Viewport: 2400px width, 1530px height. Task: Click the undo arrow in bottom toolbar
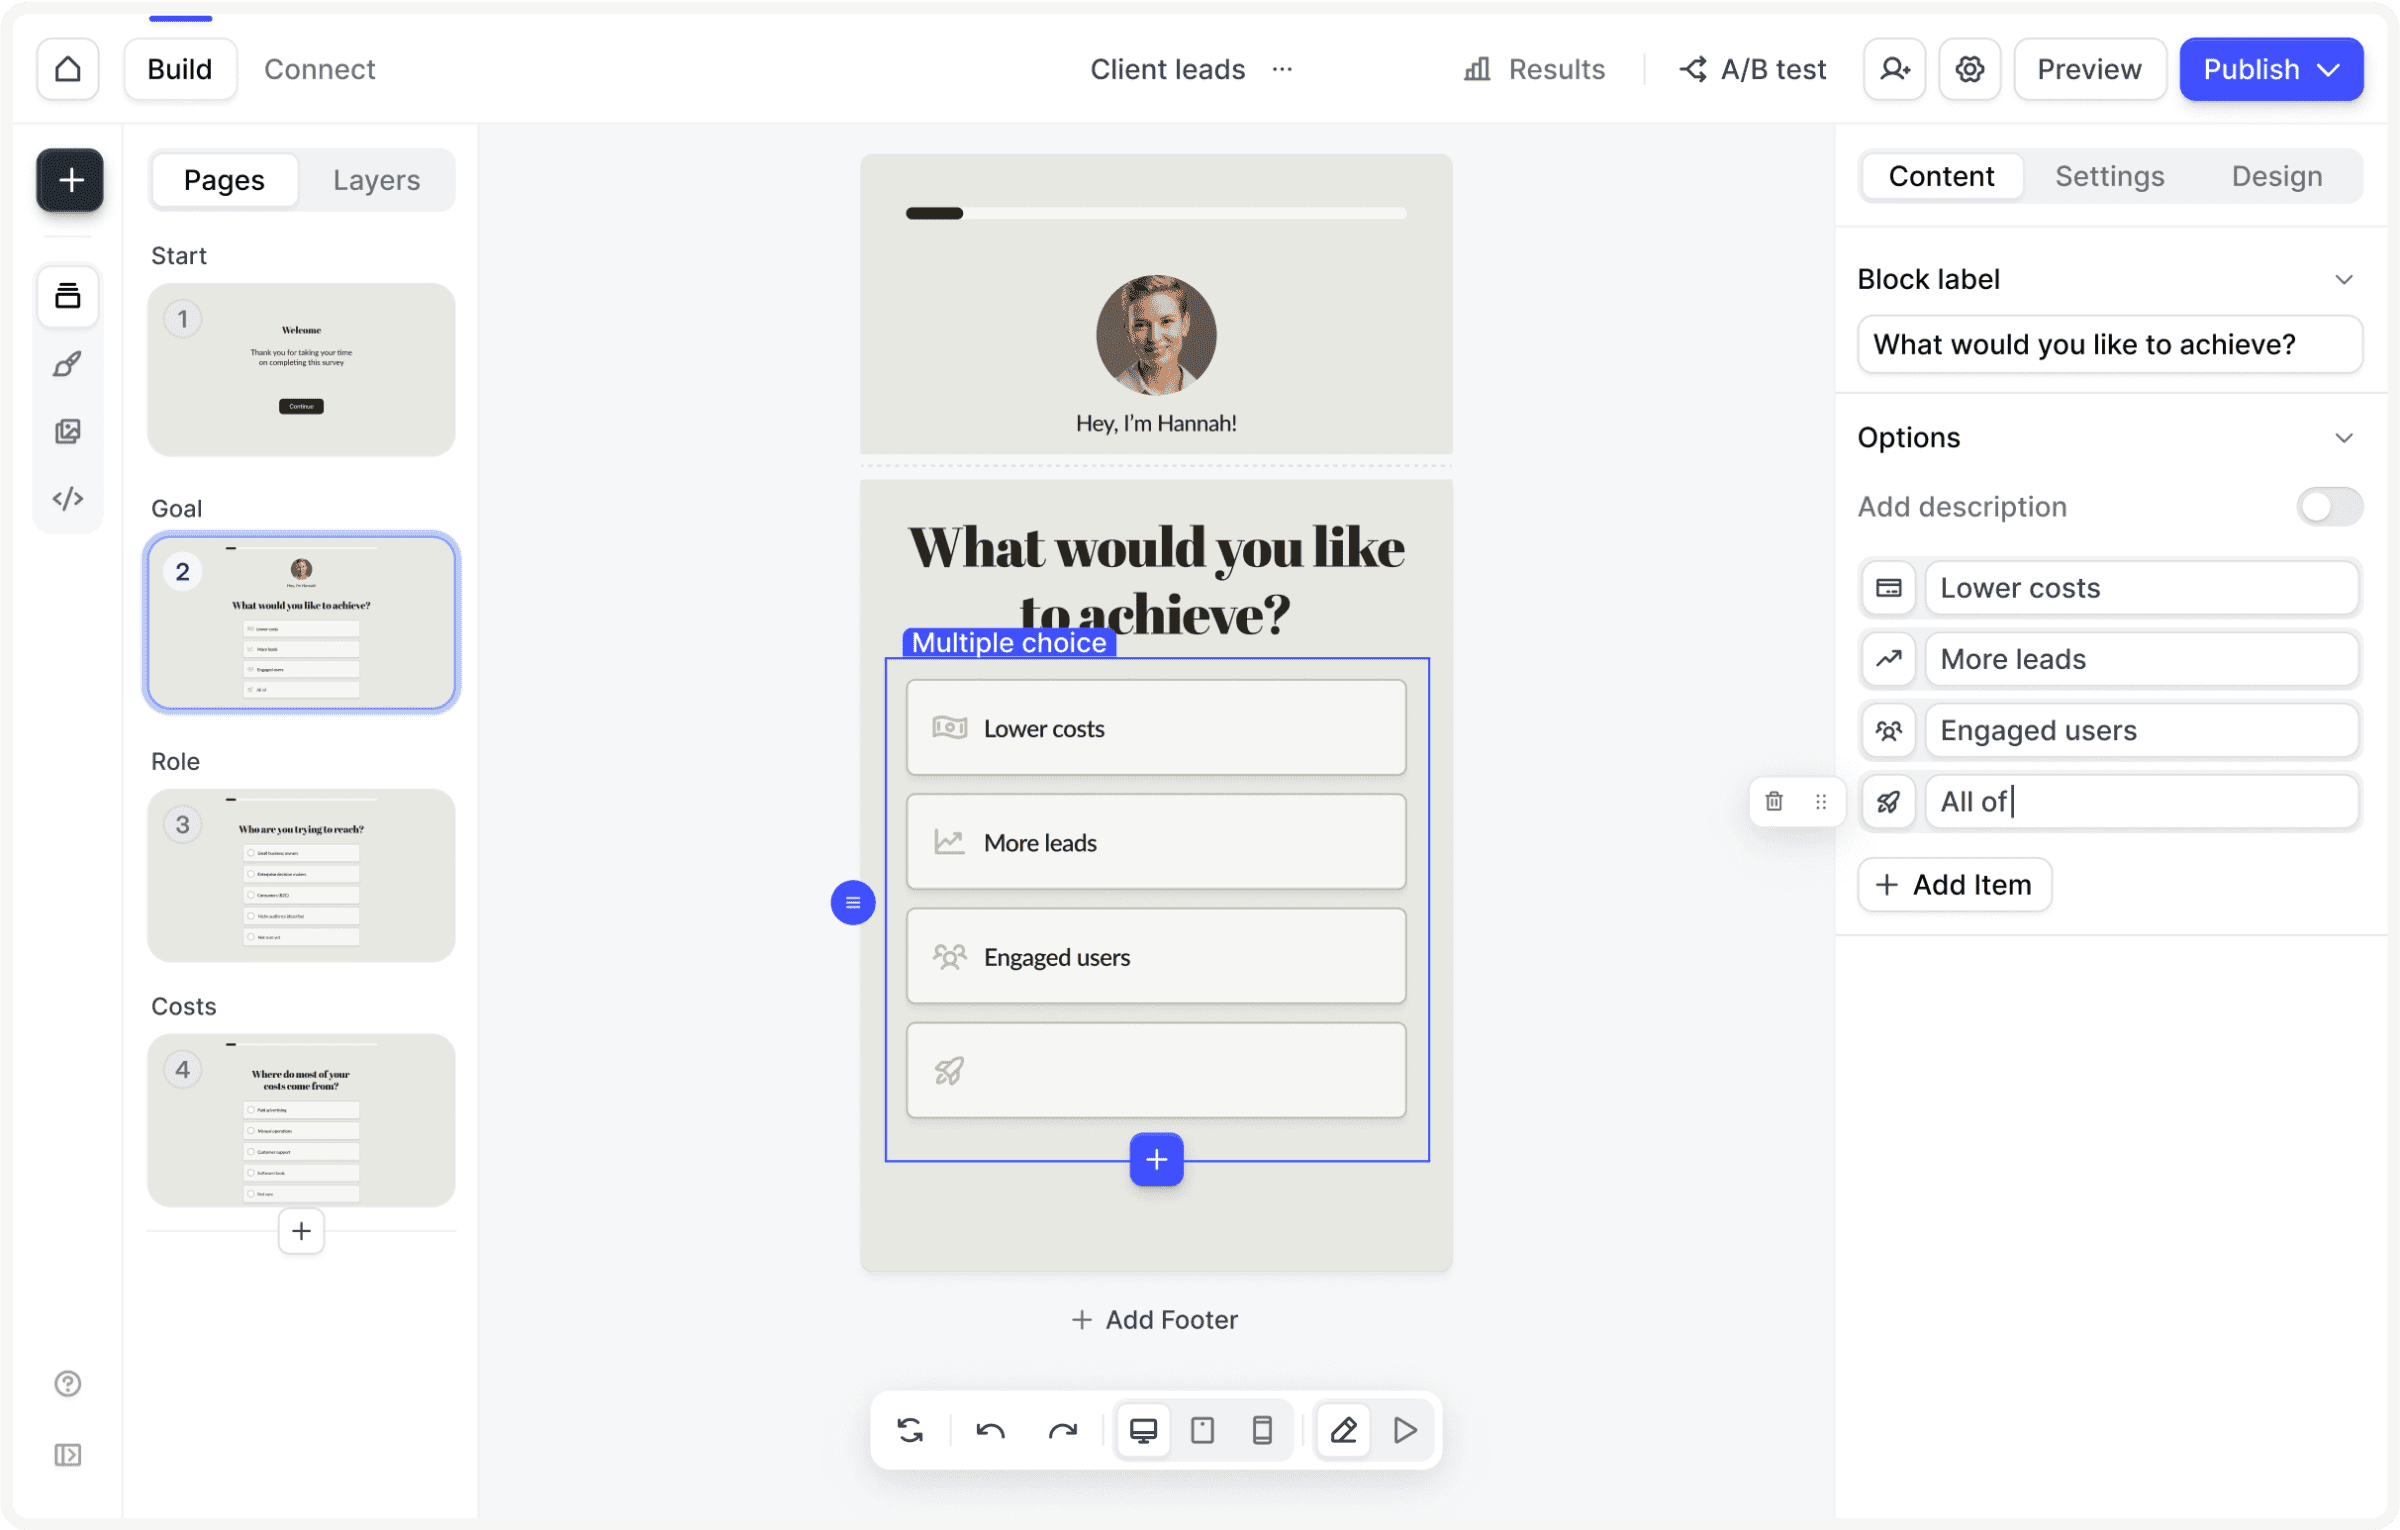[990, 1430]
